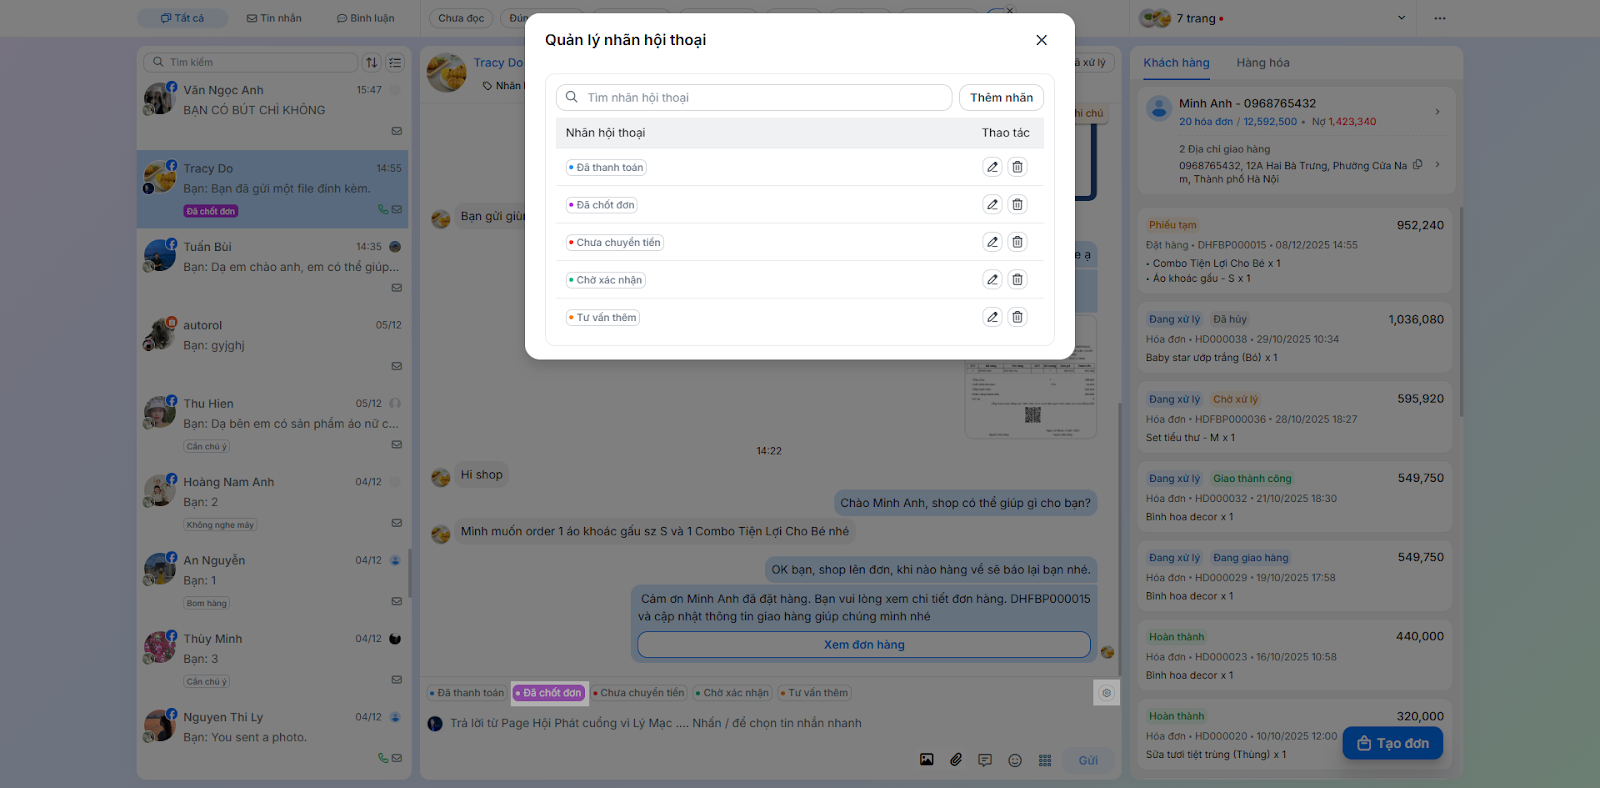The height and width of the screenshot is (788, 1600).
Task: Open invoice HD000038 card
Action: point(1295,338)
